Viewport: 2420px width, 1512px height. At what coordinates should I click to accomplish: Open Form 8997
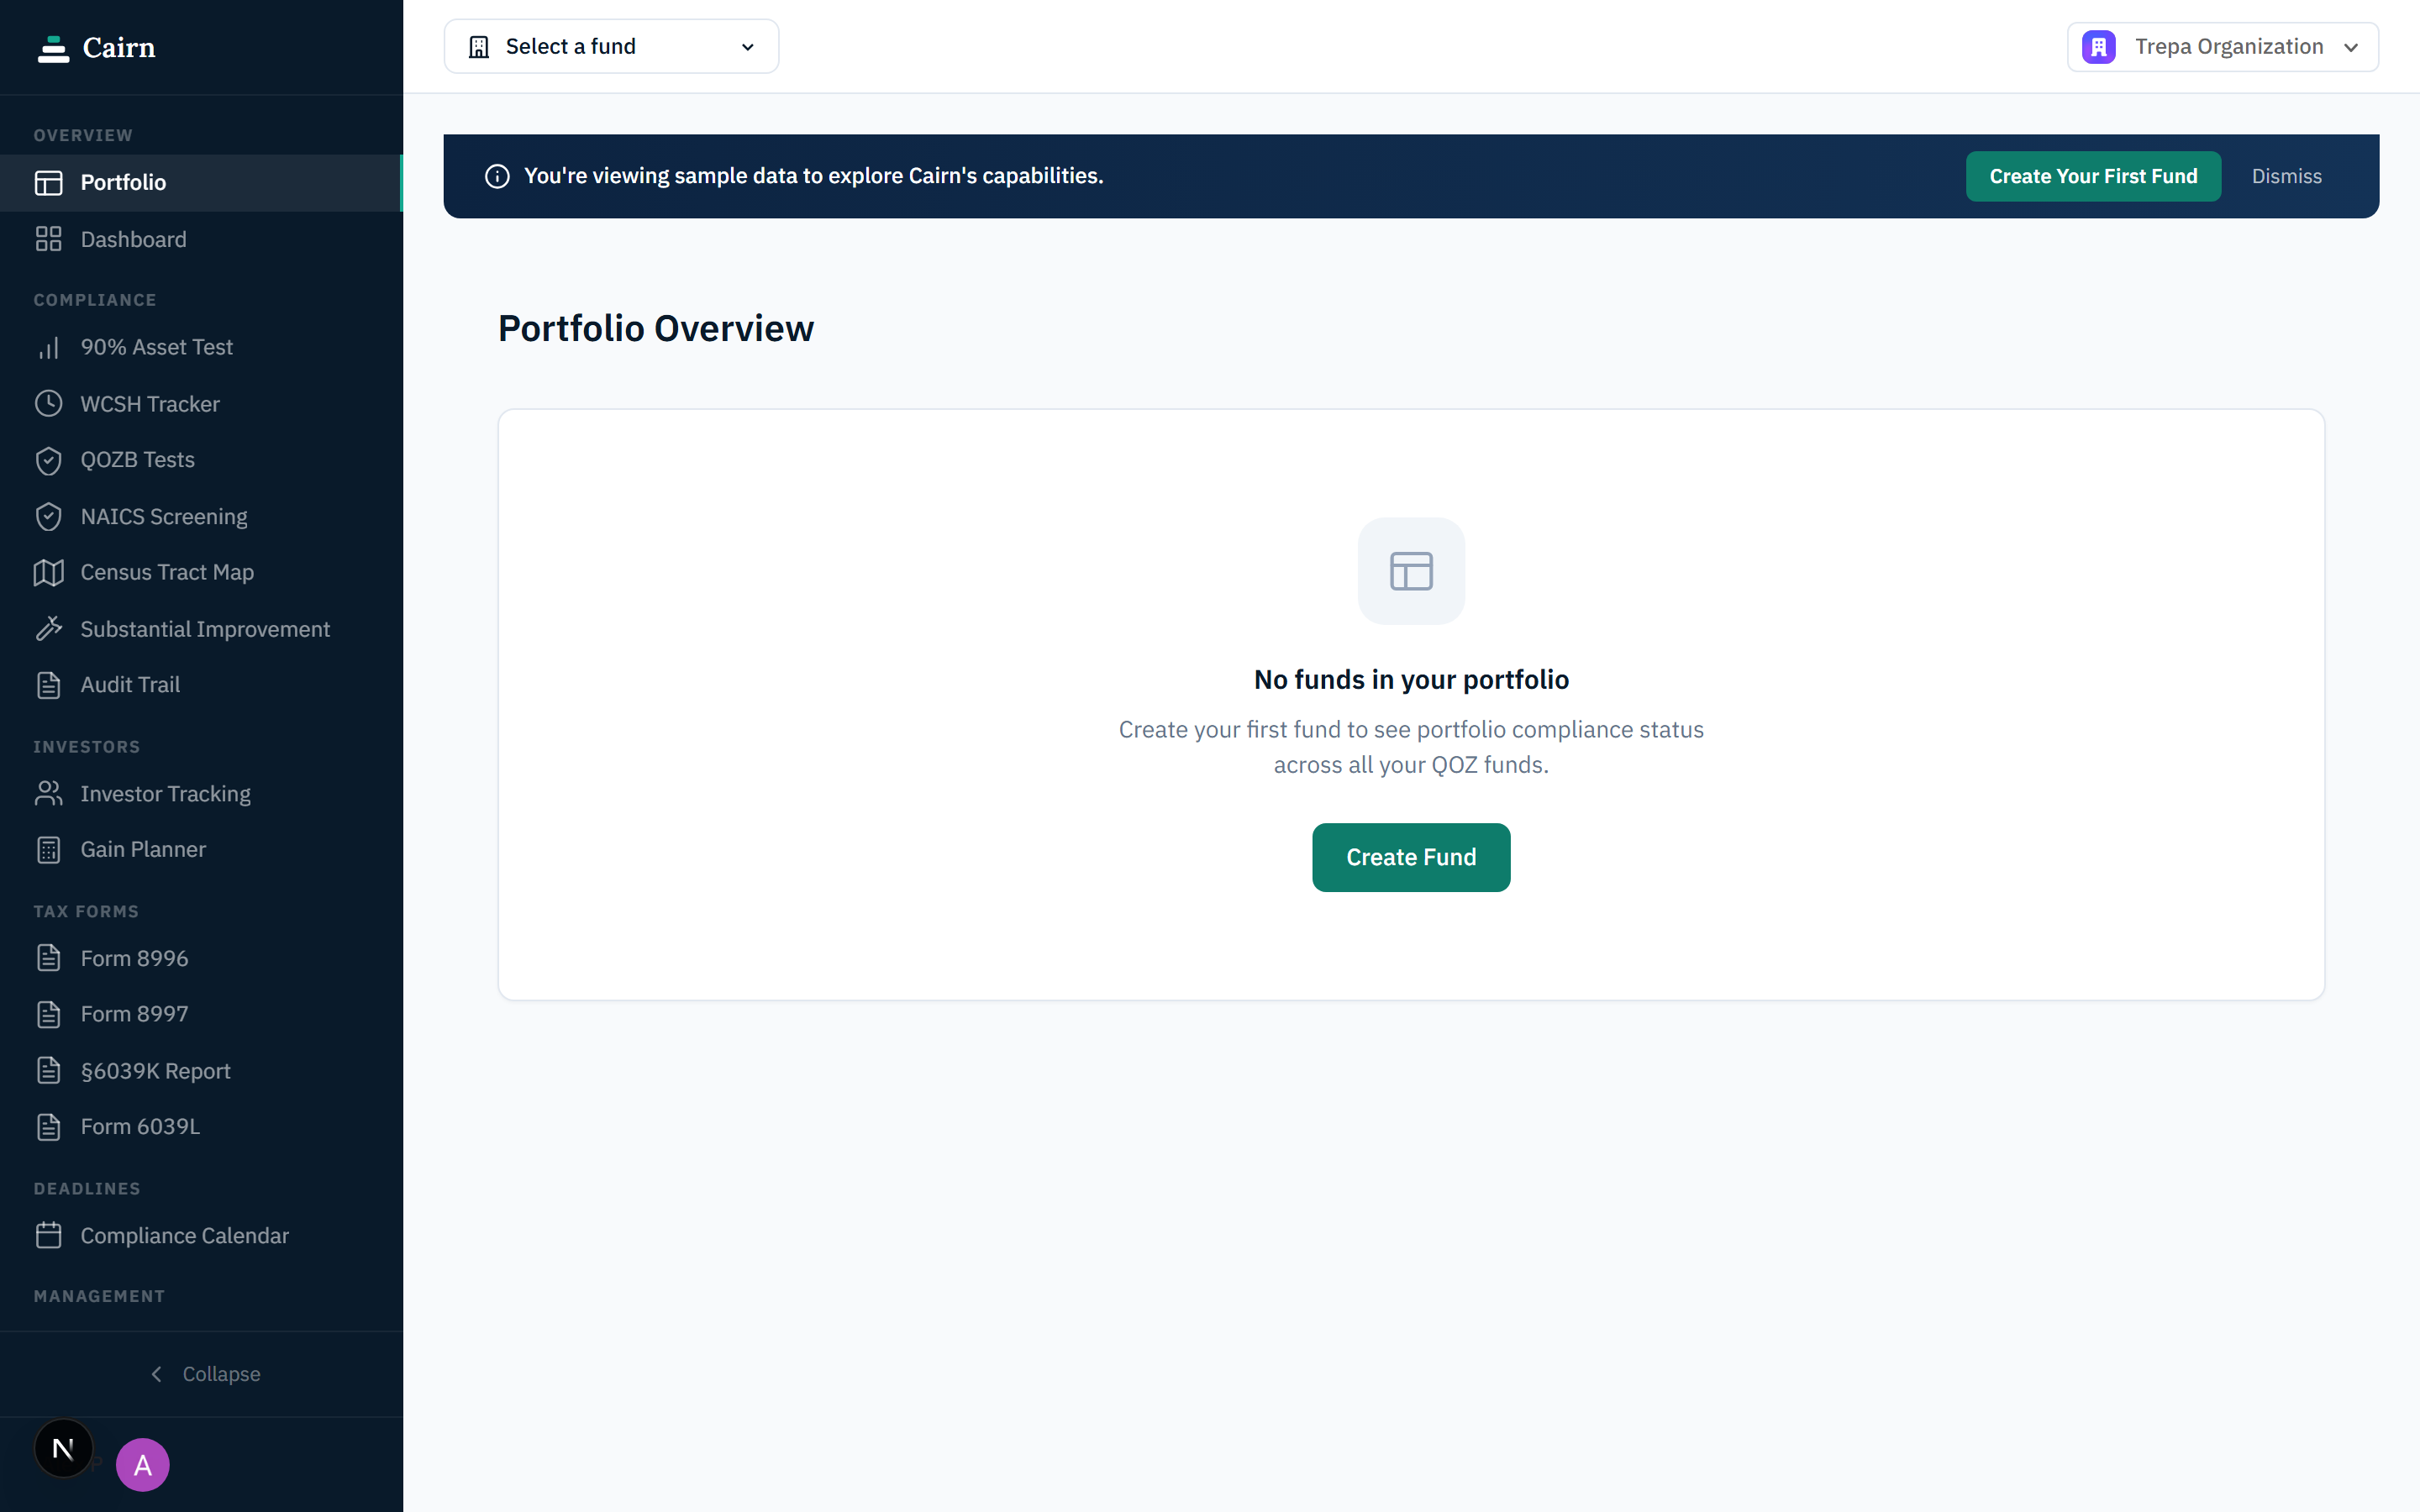201,1014
